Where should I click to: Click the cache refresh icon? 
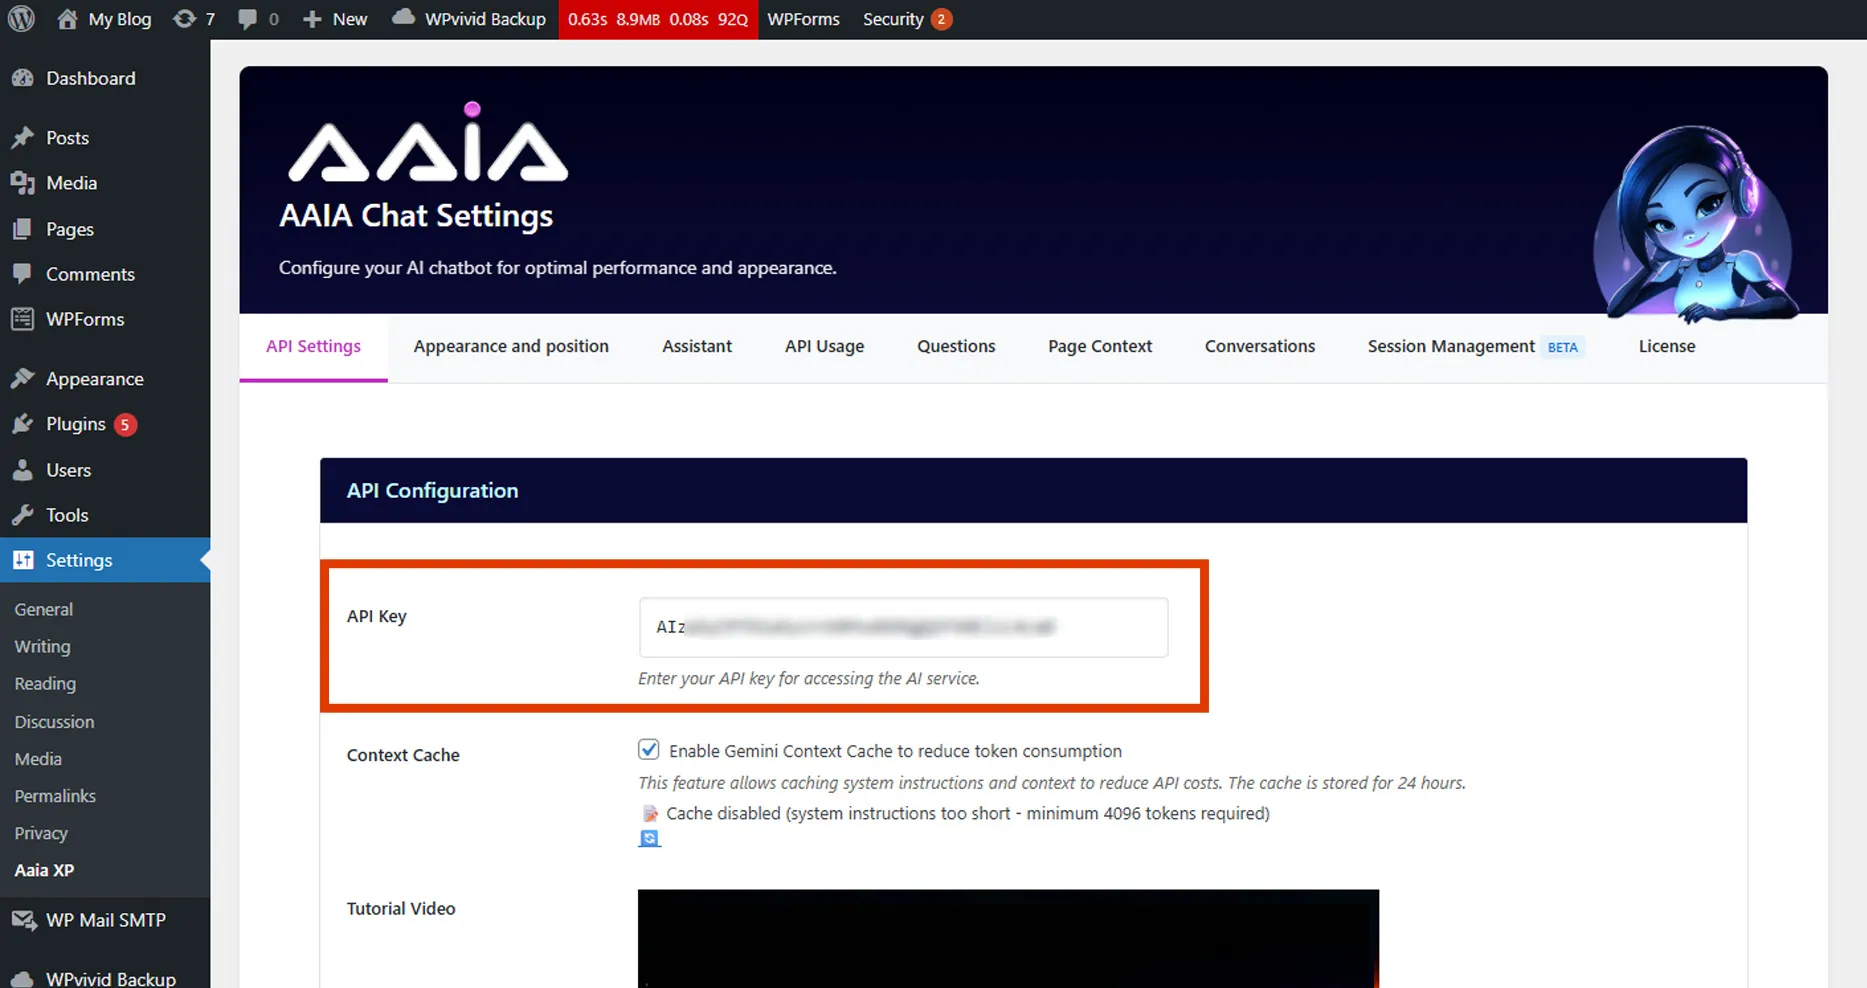649,838
